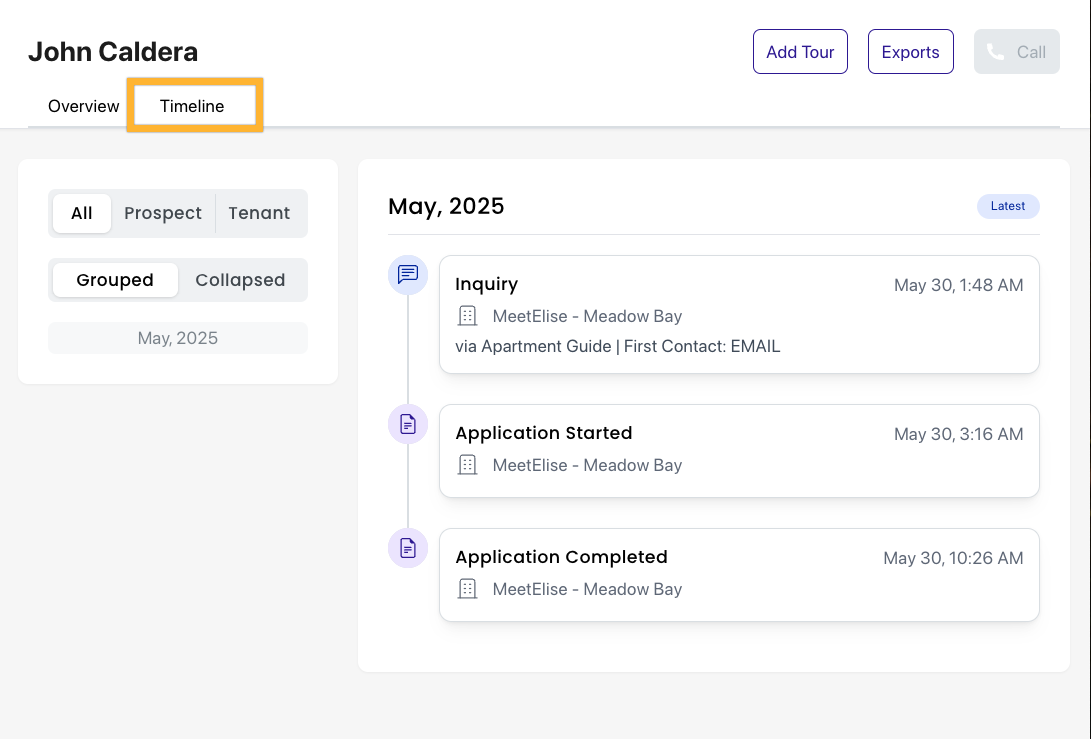This screenshot has height=739, width=1091.
Task: Click the Latest badge
Action: pos(1008,206)
